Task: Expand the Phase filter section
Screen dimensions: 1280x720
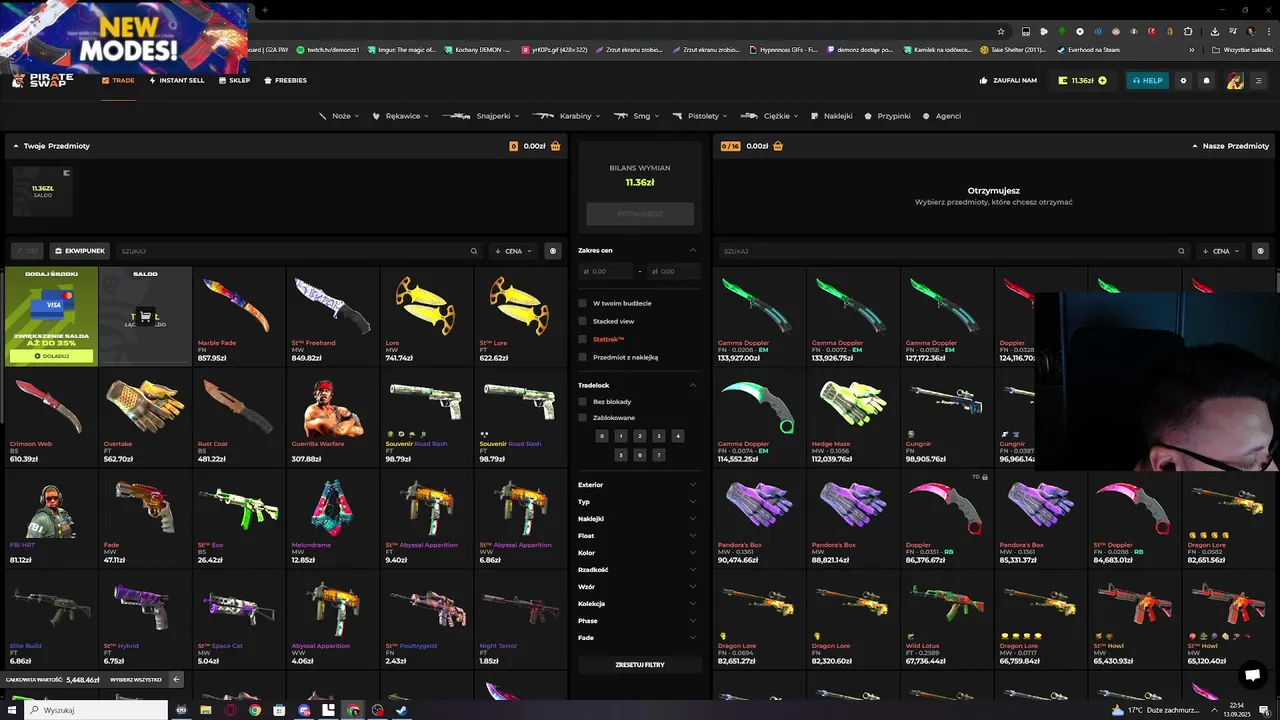Action: (637, 621)
